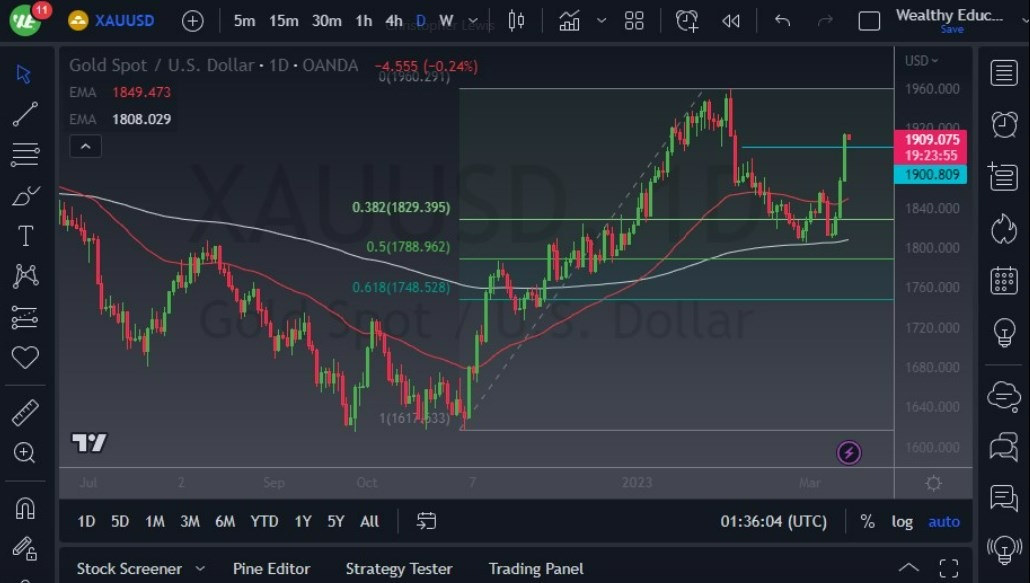This screenshot has height=583, width=1030.
Task: Open the chart settings gear icon
Action: coord(933,483)
